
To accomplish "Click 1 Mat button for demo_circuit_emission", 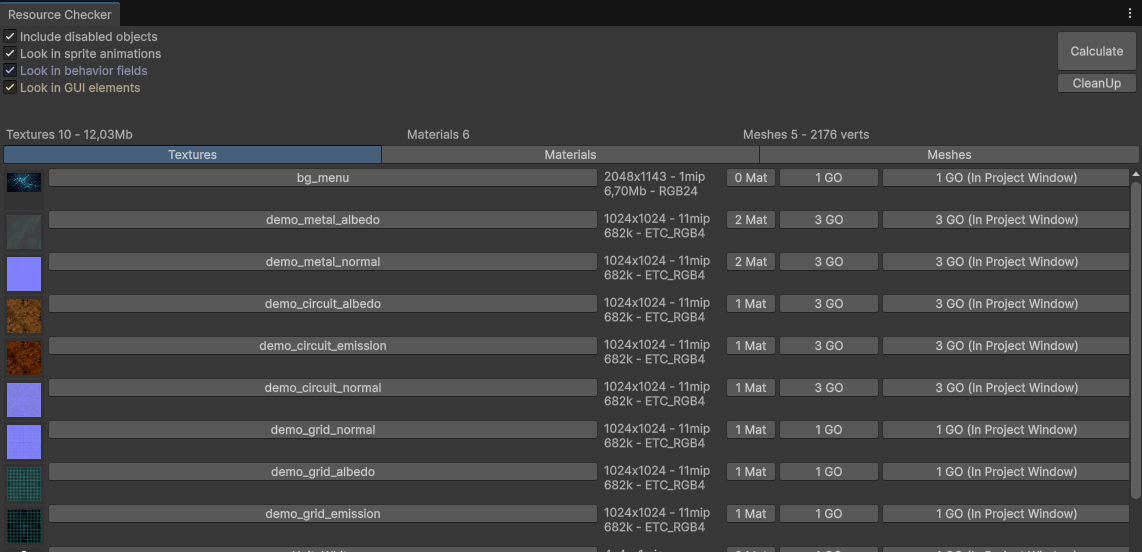I will click(x=751, y=345).
